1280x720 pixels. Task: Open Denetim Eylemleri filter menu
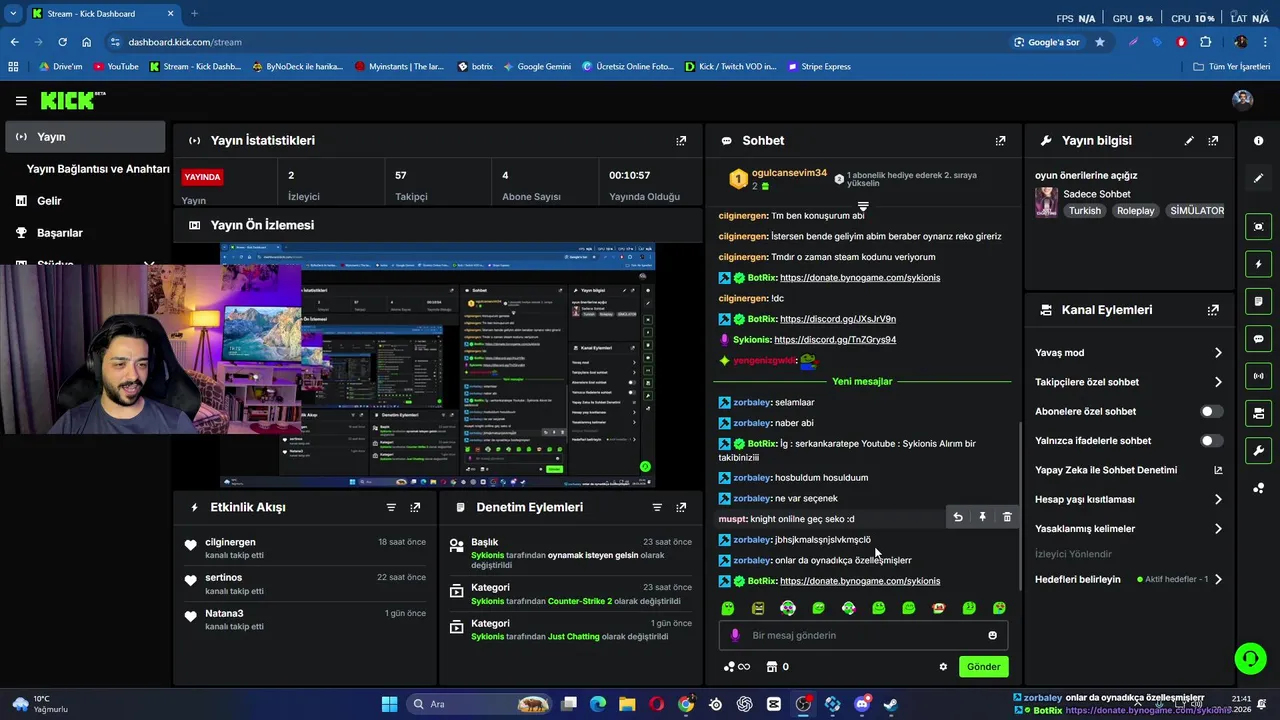657,507
